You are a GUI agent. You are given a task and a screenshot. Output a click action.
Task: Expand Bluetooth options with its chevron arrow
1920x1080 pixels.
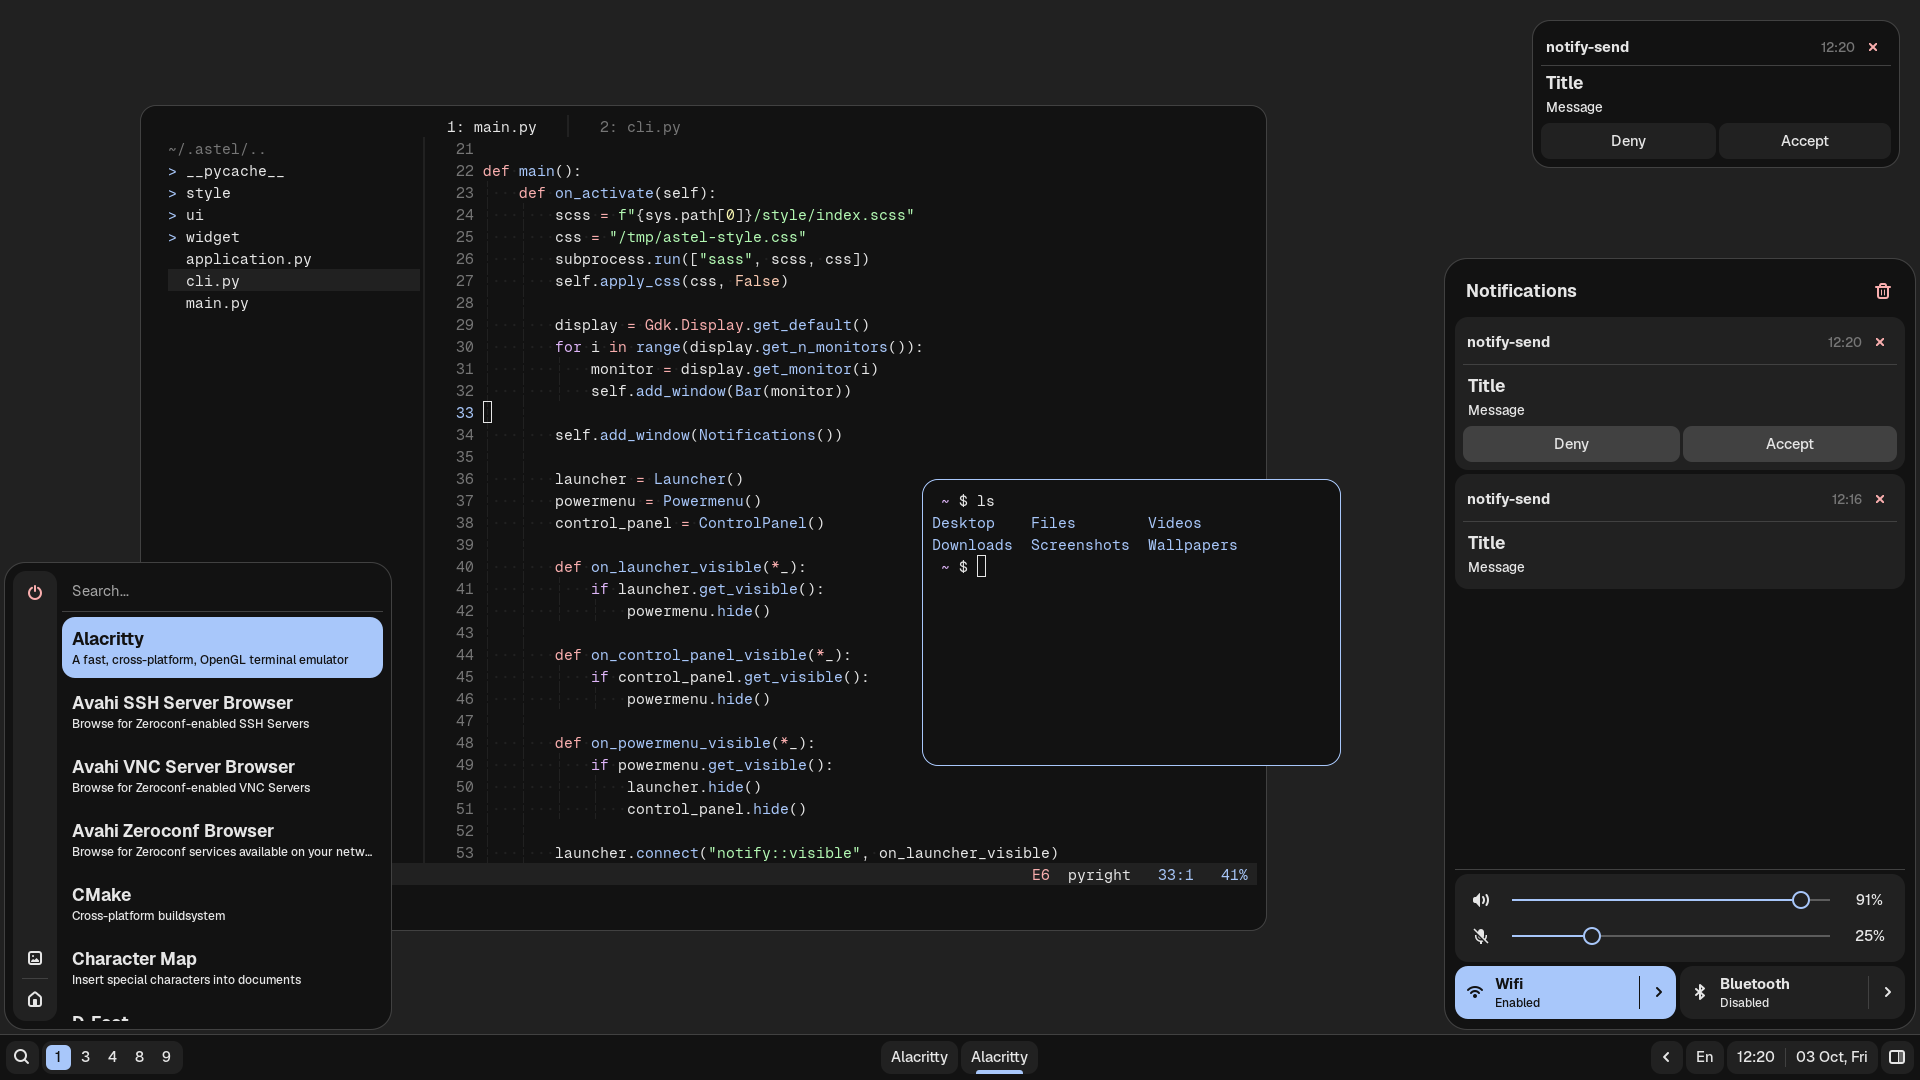[1887, 992]
